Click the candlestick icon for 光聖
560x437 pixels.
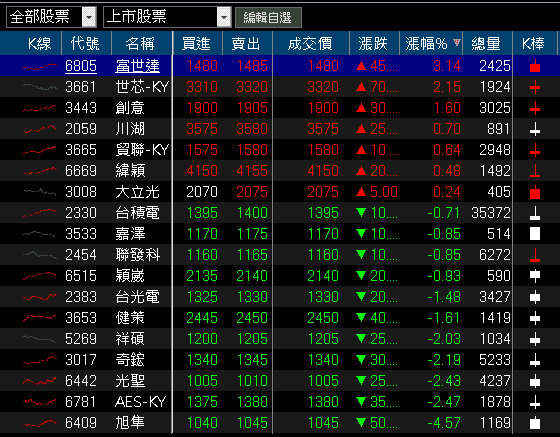click(x=535, y=381)
